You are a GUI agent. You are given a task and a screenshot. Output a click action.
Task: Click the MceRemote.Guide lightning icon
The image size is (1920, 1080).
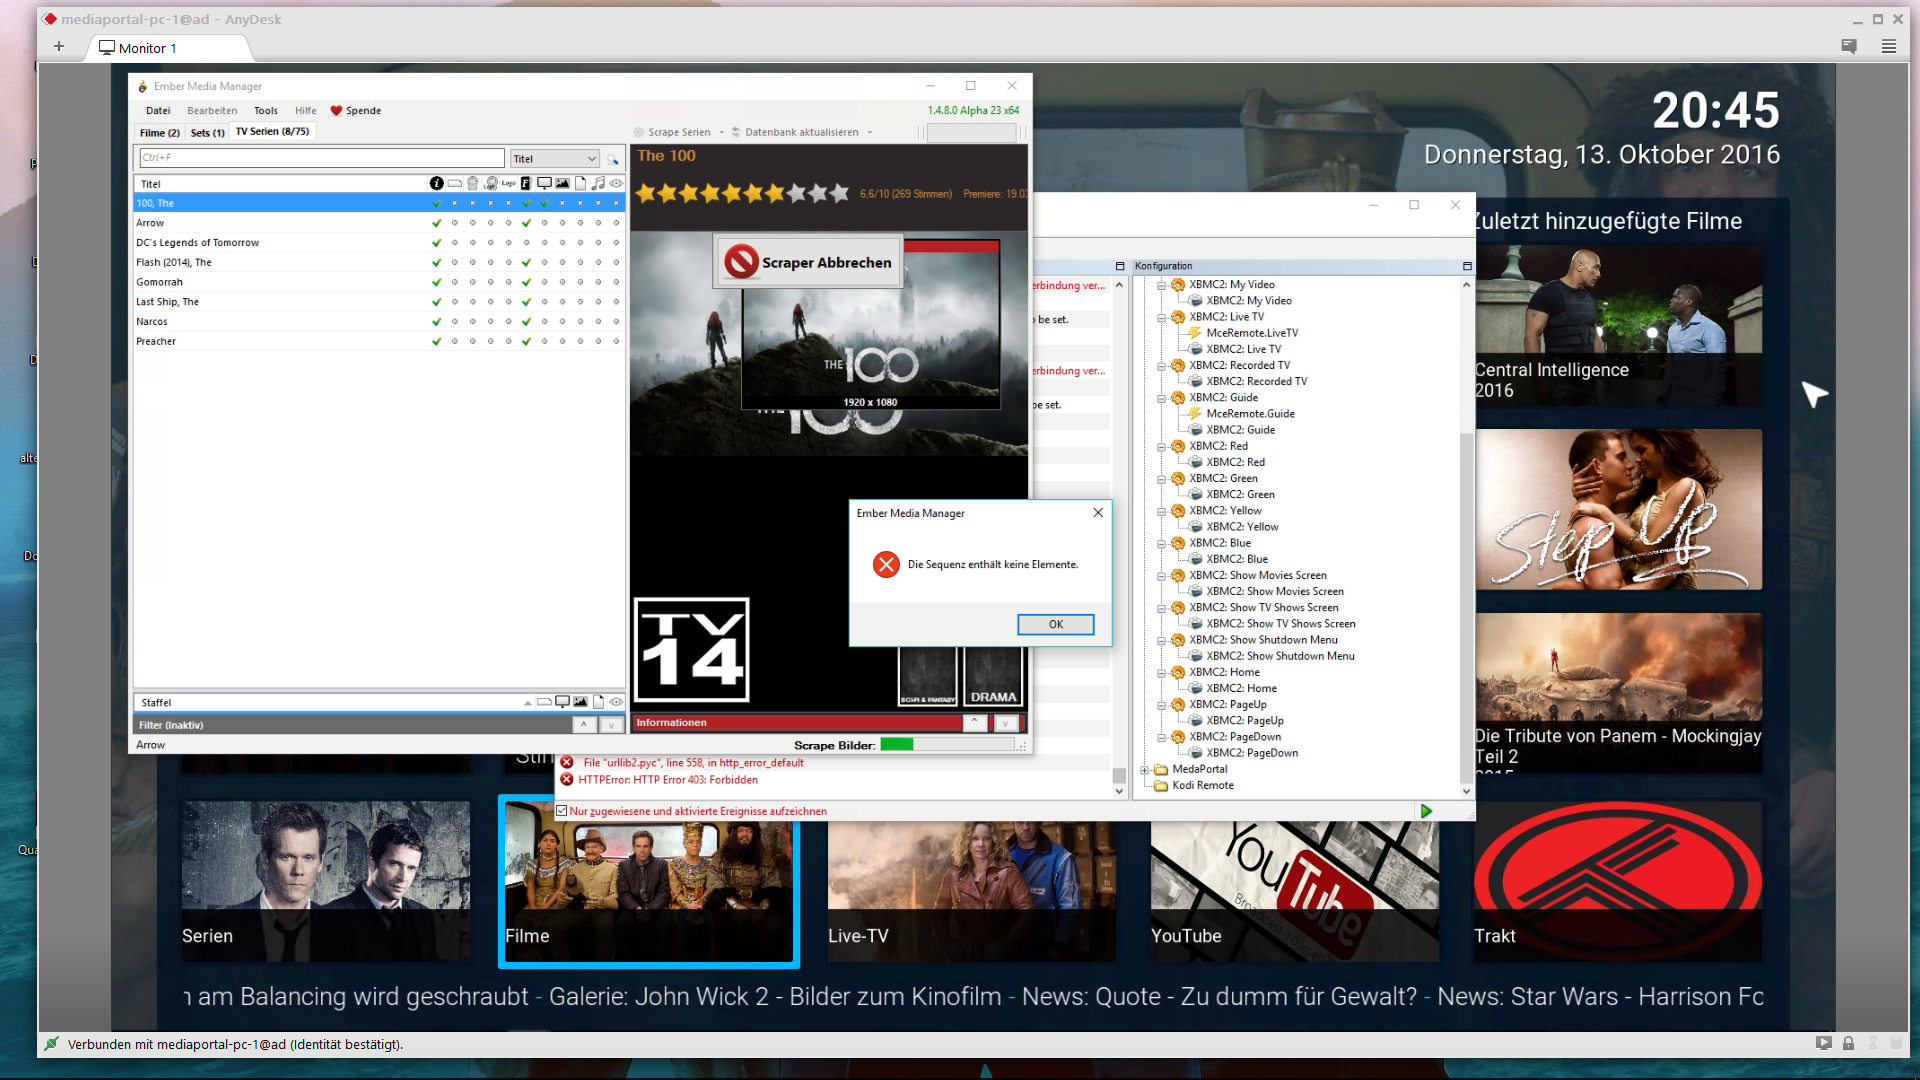(1194, 414)
